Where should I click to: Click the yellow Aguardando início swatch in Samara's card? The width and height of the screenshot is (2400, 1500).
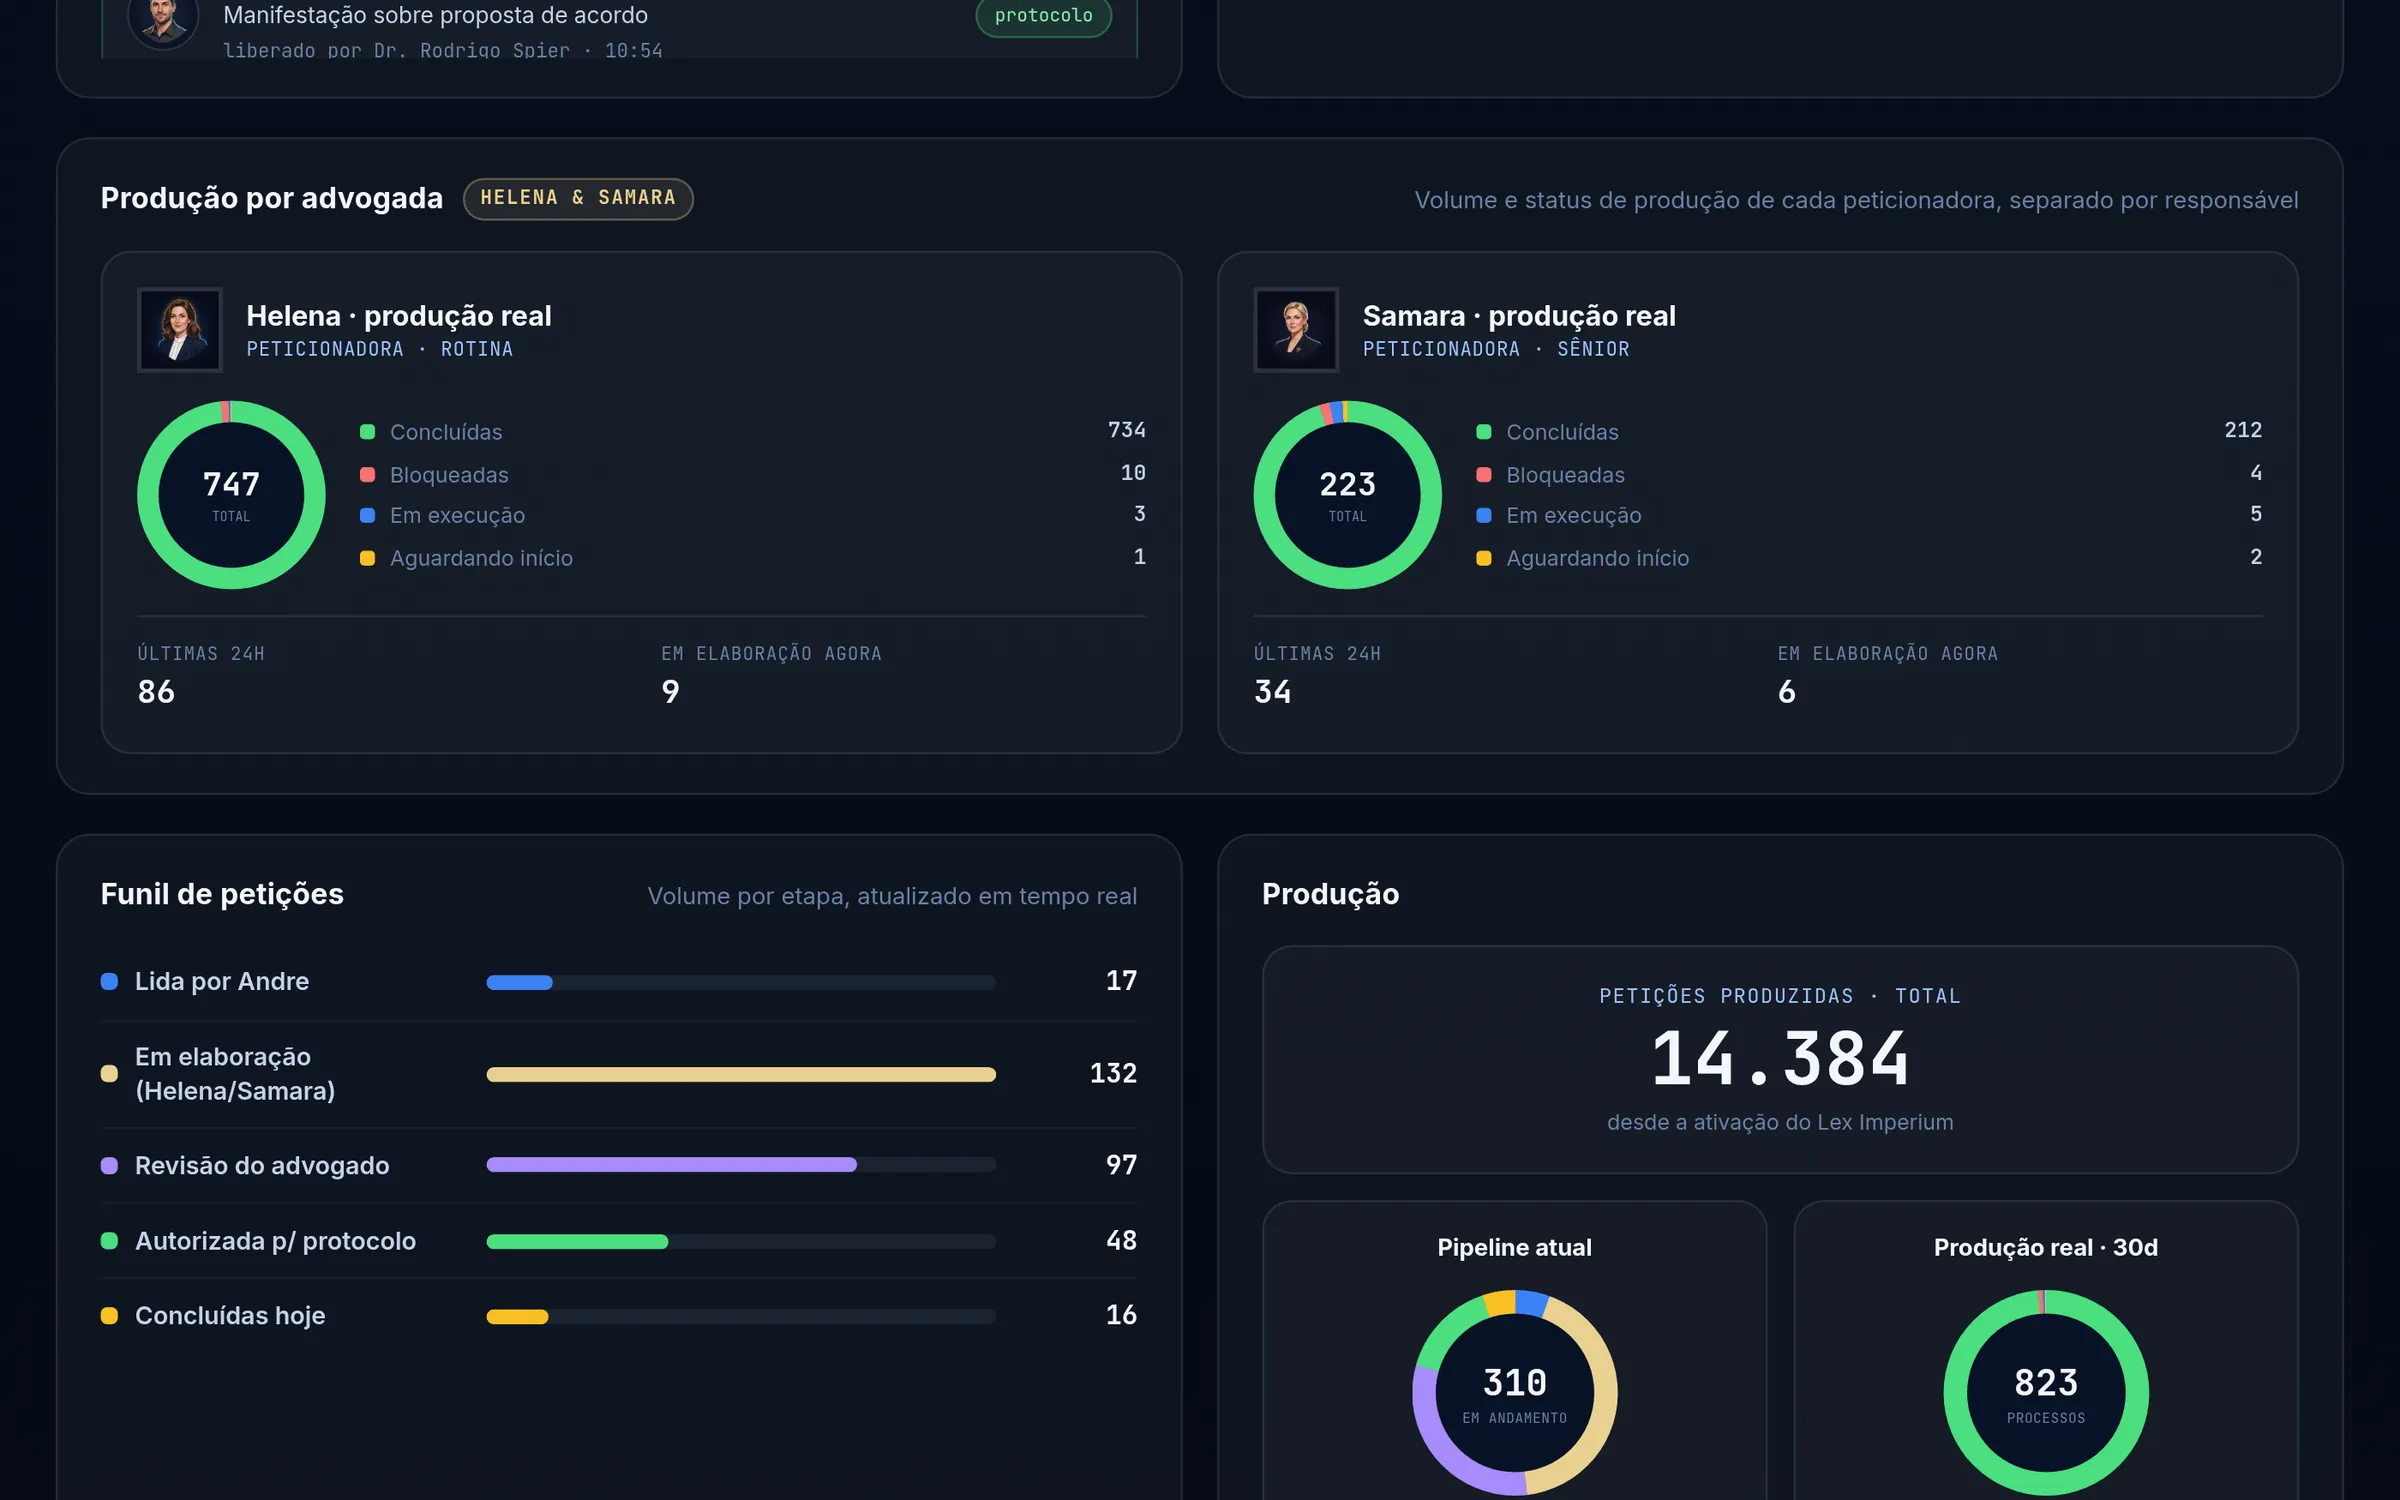[1484, 558]
